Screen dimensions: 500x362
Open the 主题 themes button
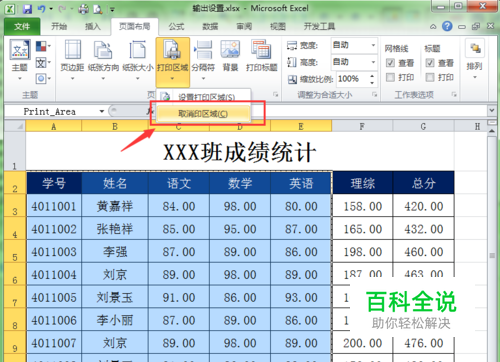point(20,60)
